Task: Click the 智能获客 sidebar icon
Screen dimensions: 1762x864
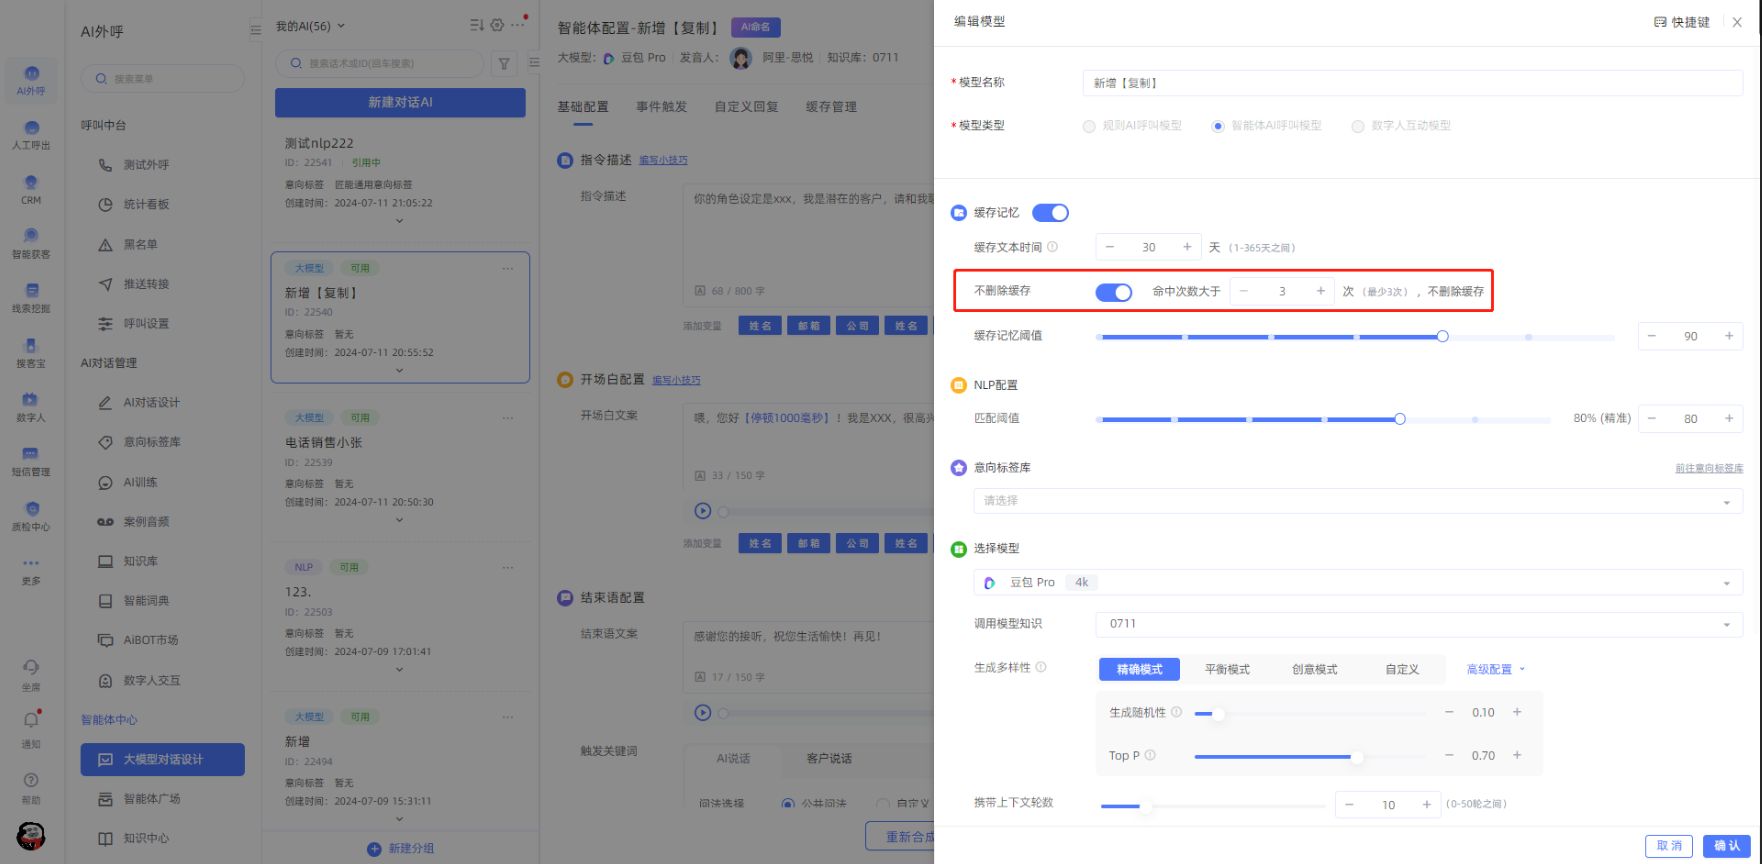Action: [x=31, y=237]
